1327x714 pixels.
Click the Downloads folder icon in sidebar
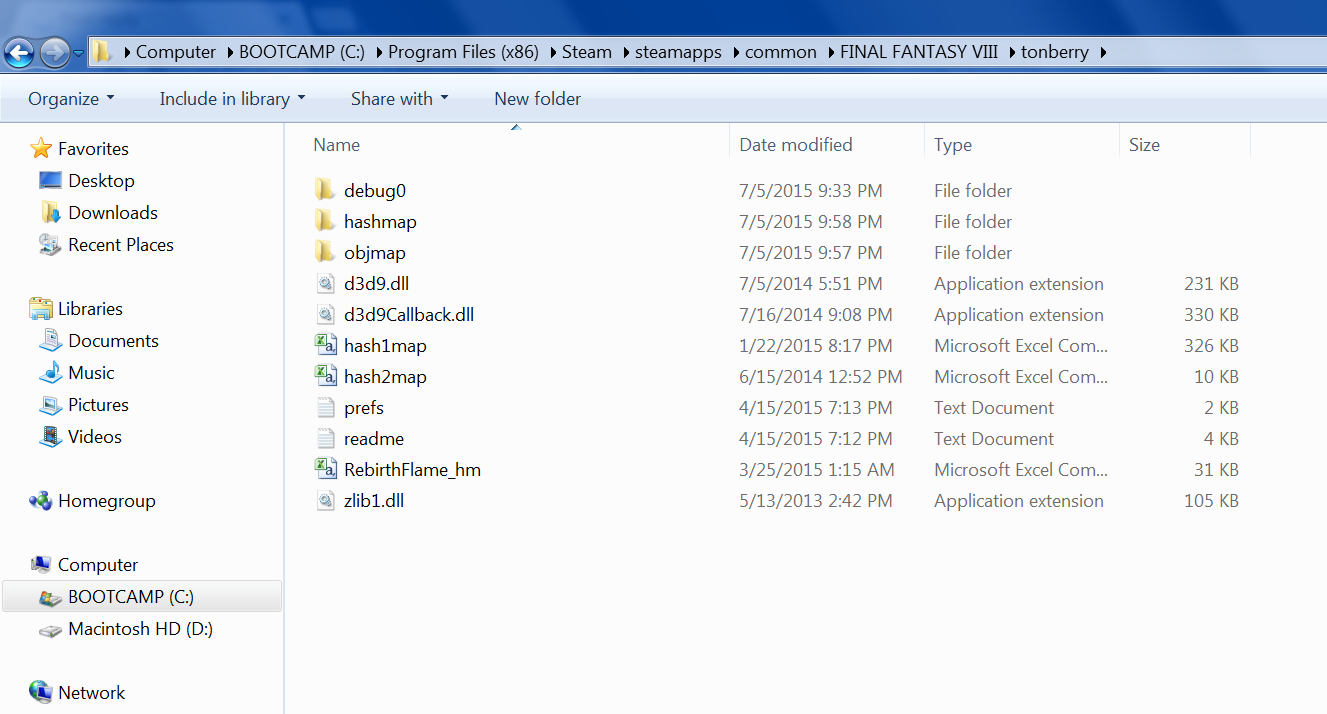pyautogui.click(x=50, y=212)
